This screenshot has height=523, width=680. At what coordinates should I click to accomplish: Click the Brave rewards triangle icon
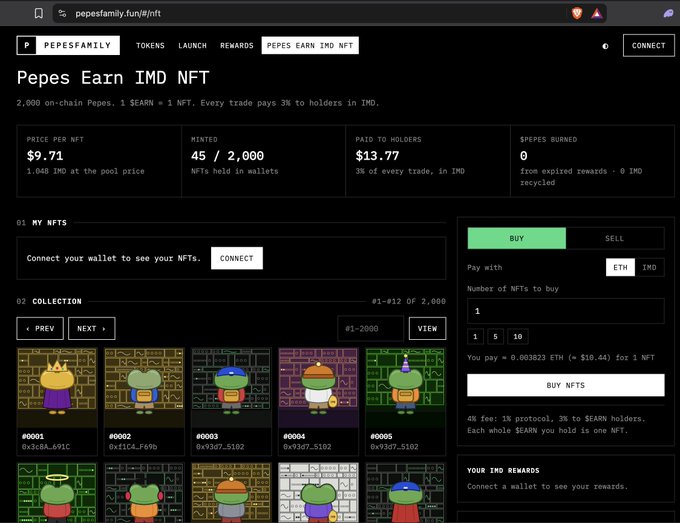coord(597,13)
